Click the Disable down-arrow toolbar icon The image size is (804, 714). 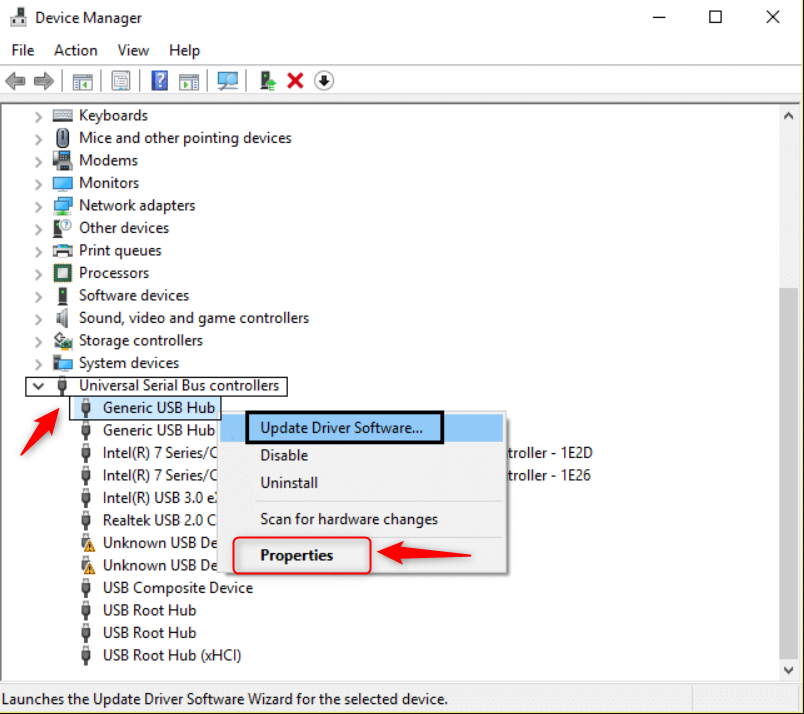324,80
